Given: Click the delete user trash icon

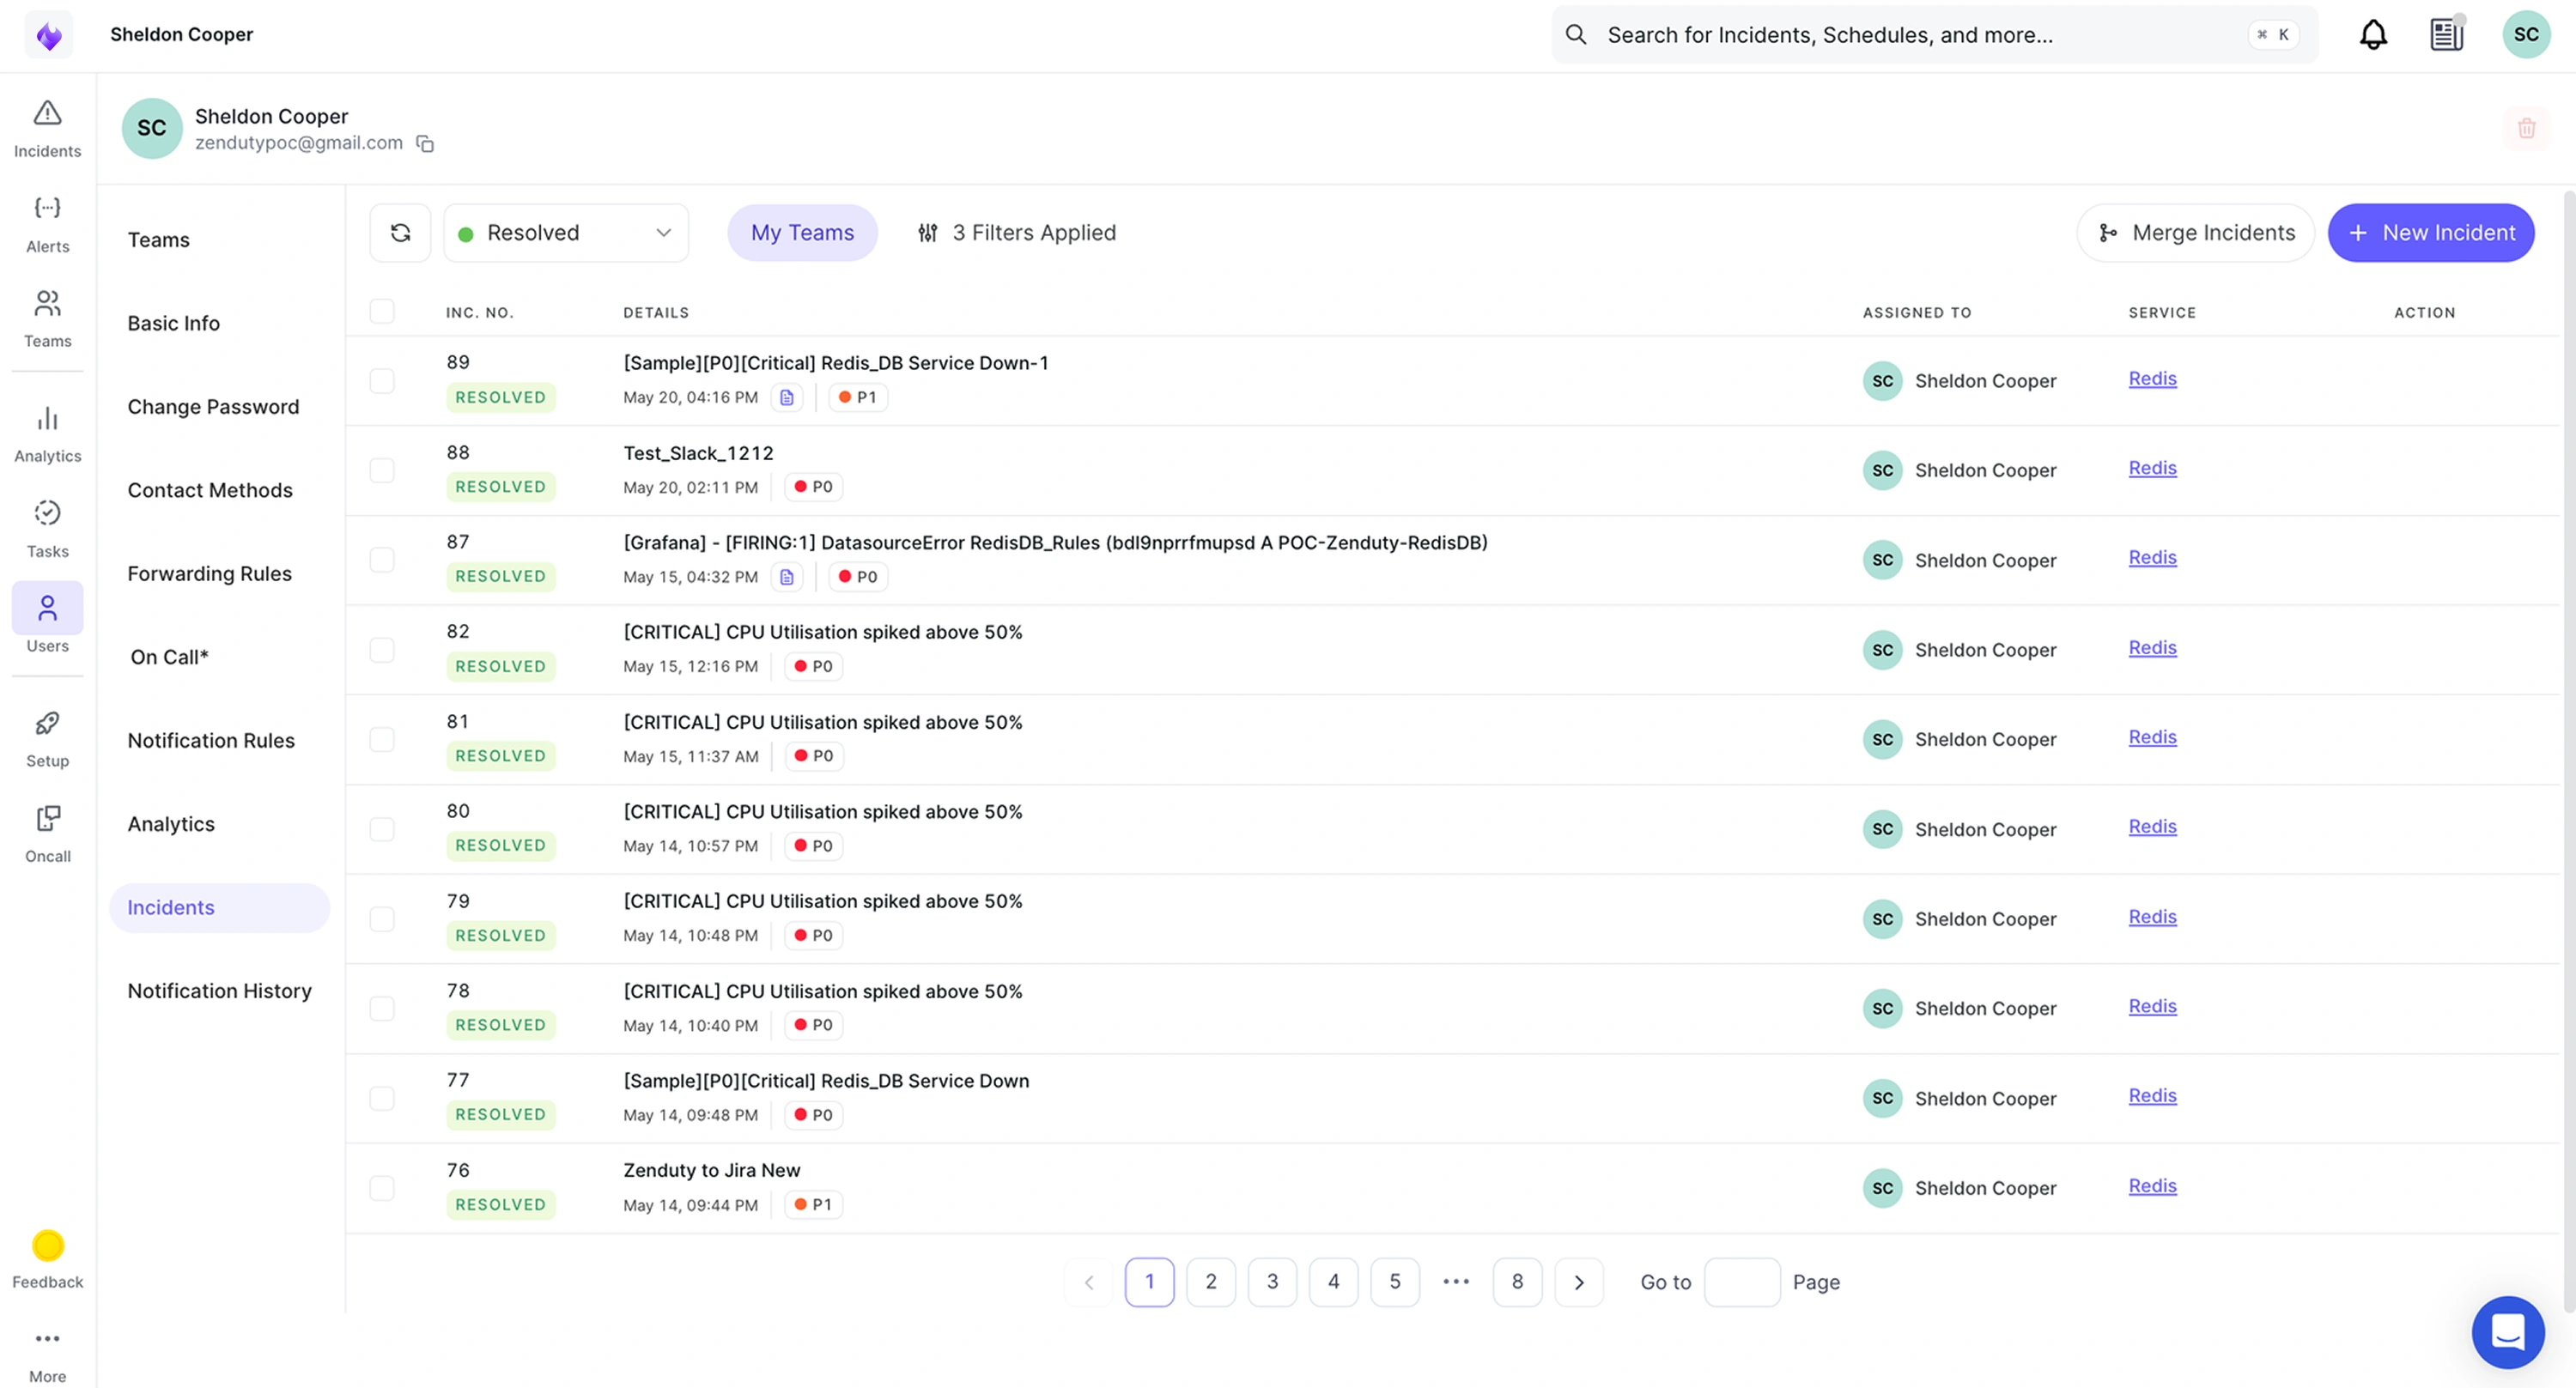Looking at the screenshot, I should click(2526, 128).
